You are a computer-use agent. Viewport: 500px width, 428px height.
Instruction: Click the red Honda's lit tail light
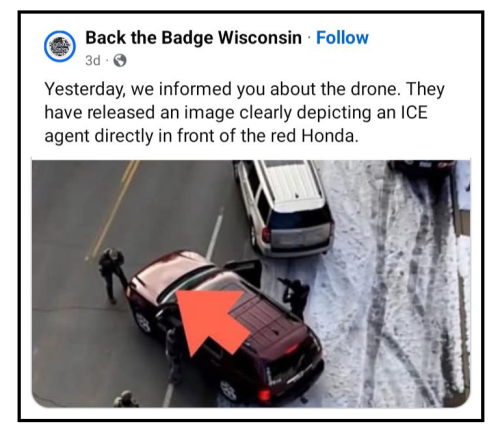click(264, 394)
